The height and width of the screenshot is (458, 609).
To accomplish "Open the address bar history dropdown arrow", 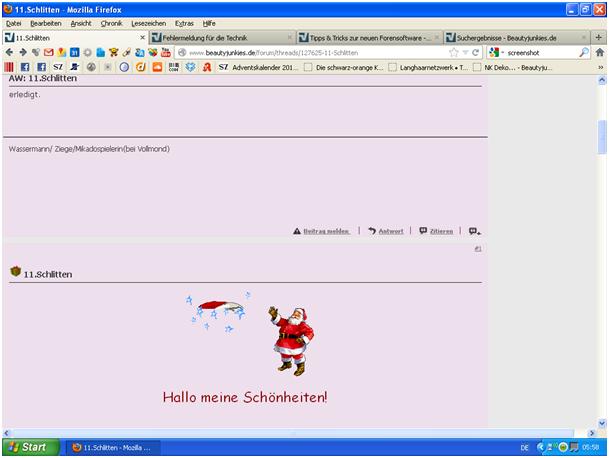I will pyautogui.click(x=465, y=52).
